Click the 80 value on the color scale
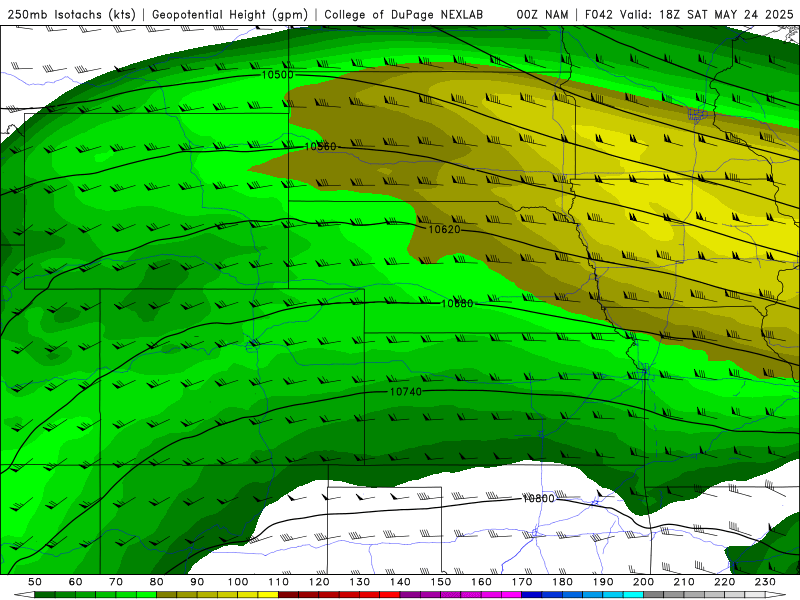800x600 pixels. pos(157,582)
